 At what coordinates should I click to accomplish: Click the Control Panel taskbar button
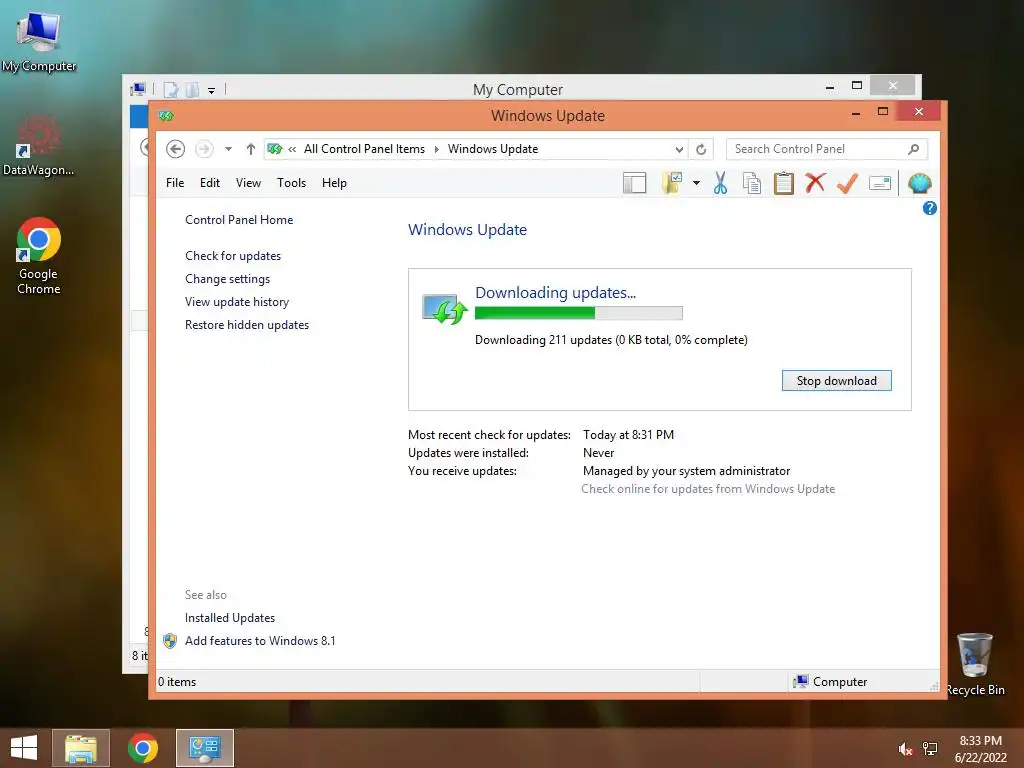tap(205, 748)
